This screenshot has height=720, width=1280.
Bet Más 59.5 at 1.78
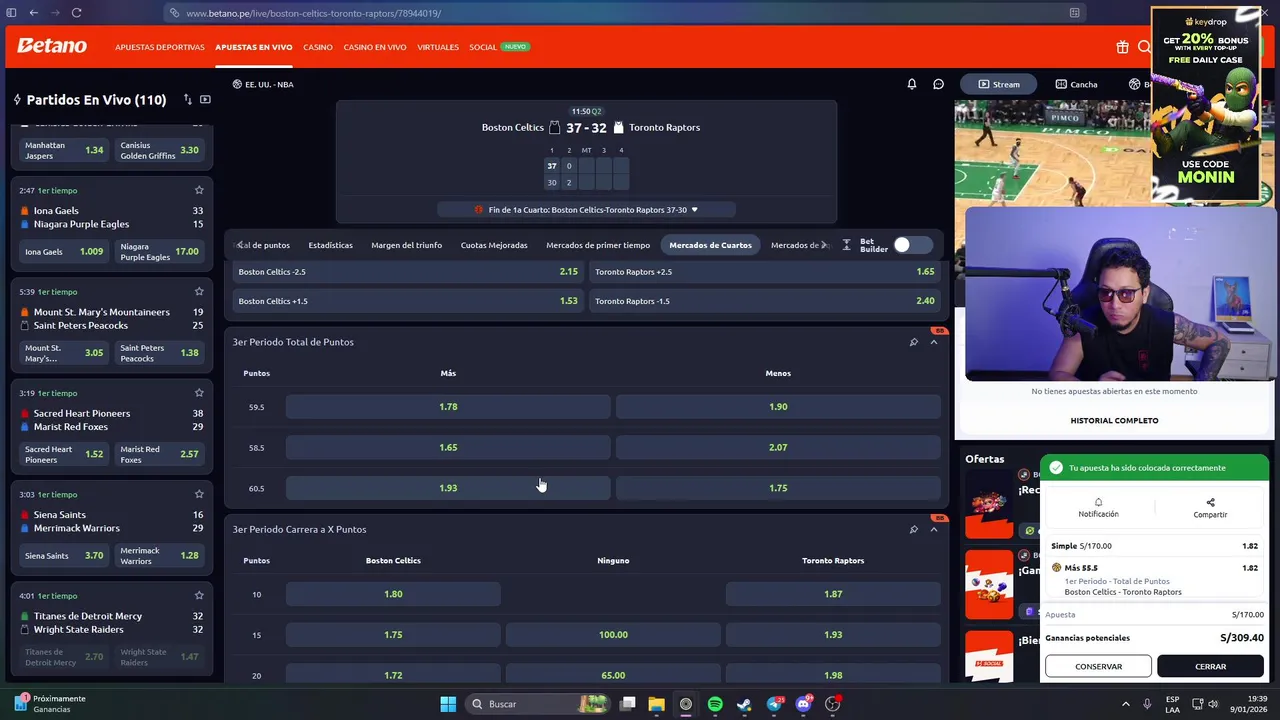pos(448,407)
